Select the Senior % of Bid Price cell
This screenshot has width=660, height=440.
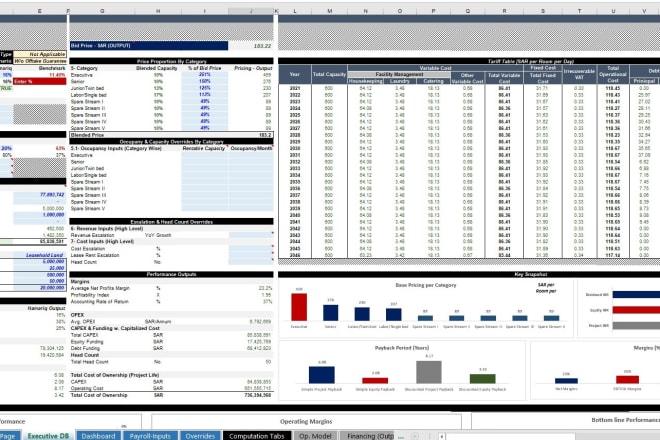point(205,81)
